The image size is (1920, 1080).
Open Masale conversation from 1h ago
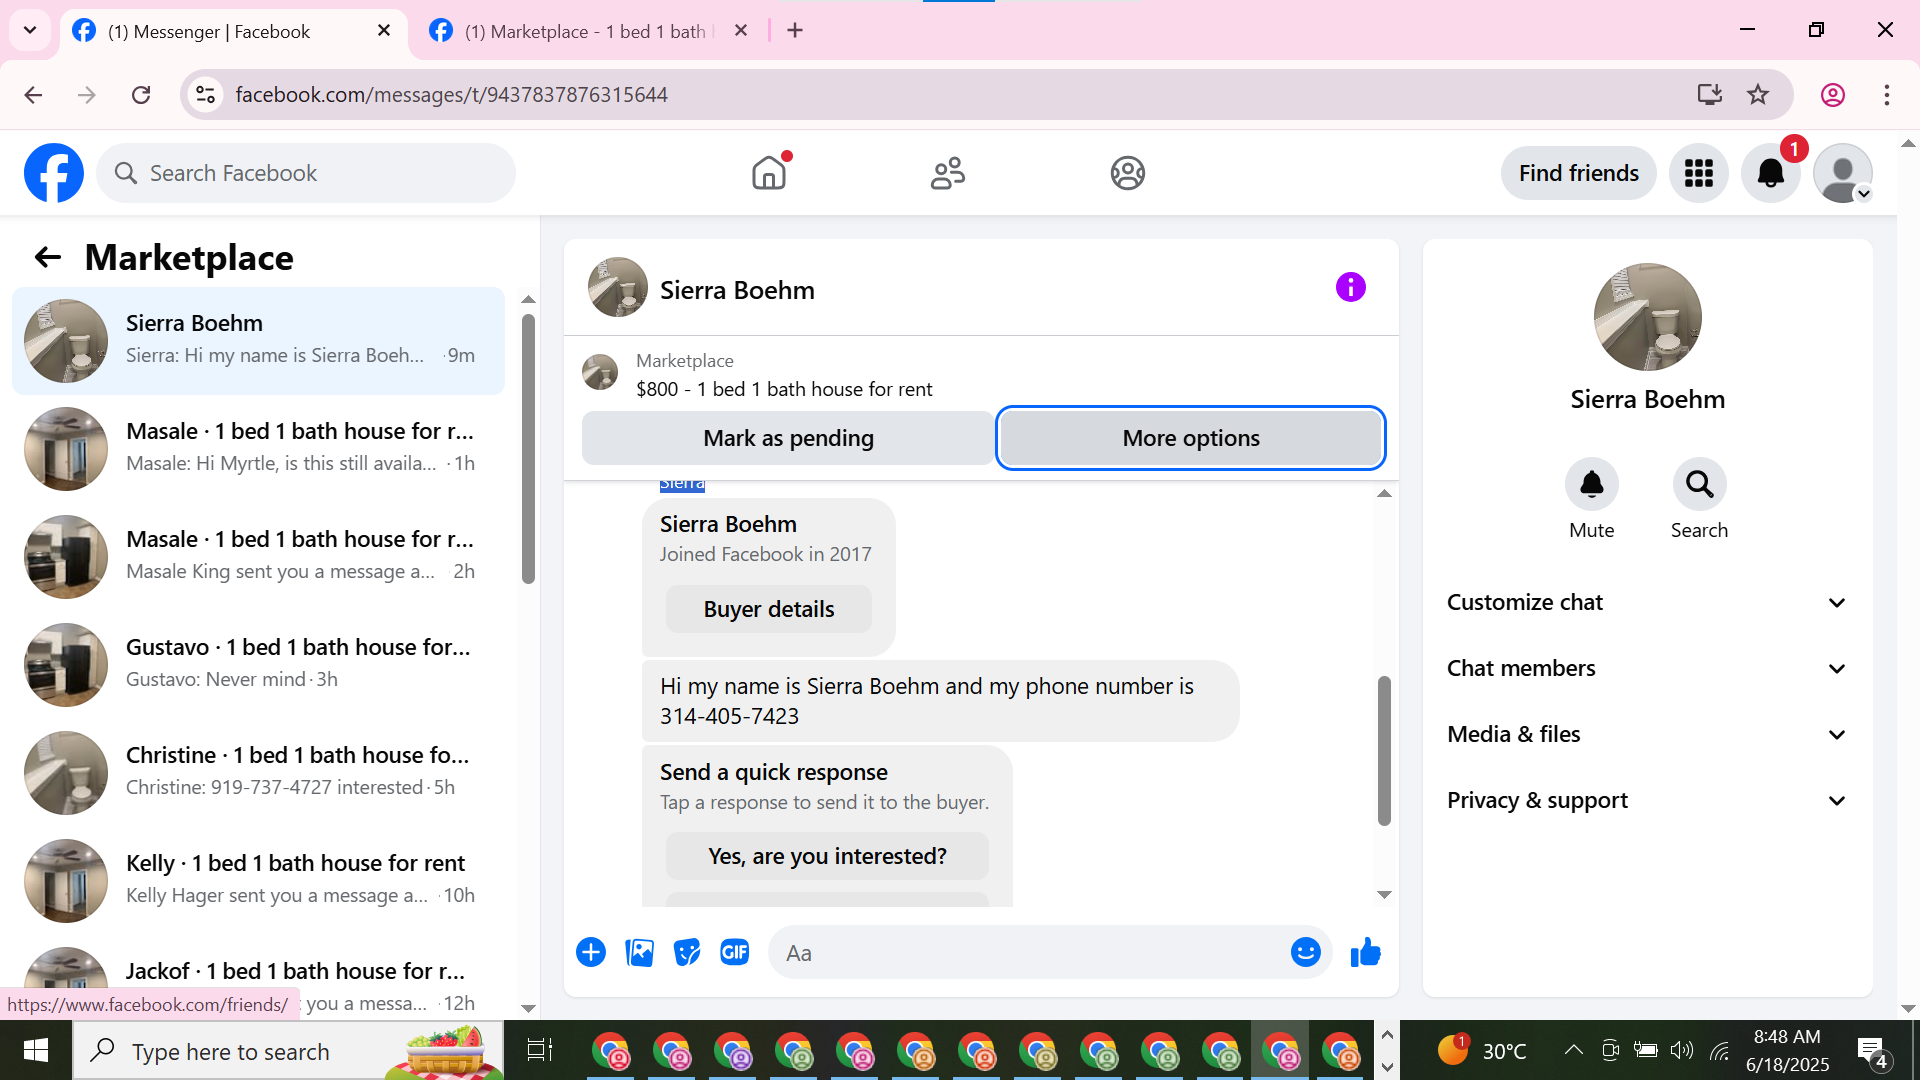click(x=258, y=449)
